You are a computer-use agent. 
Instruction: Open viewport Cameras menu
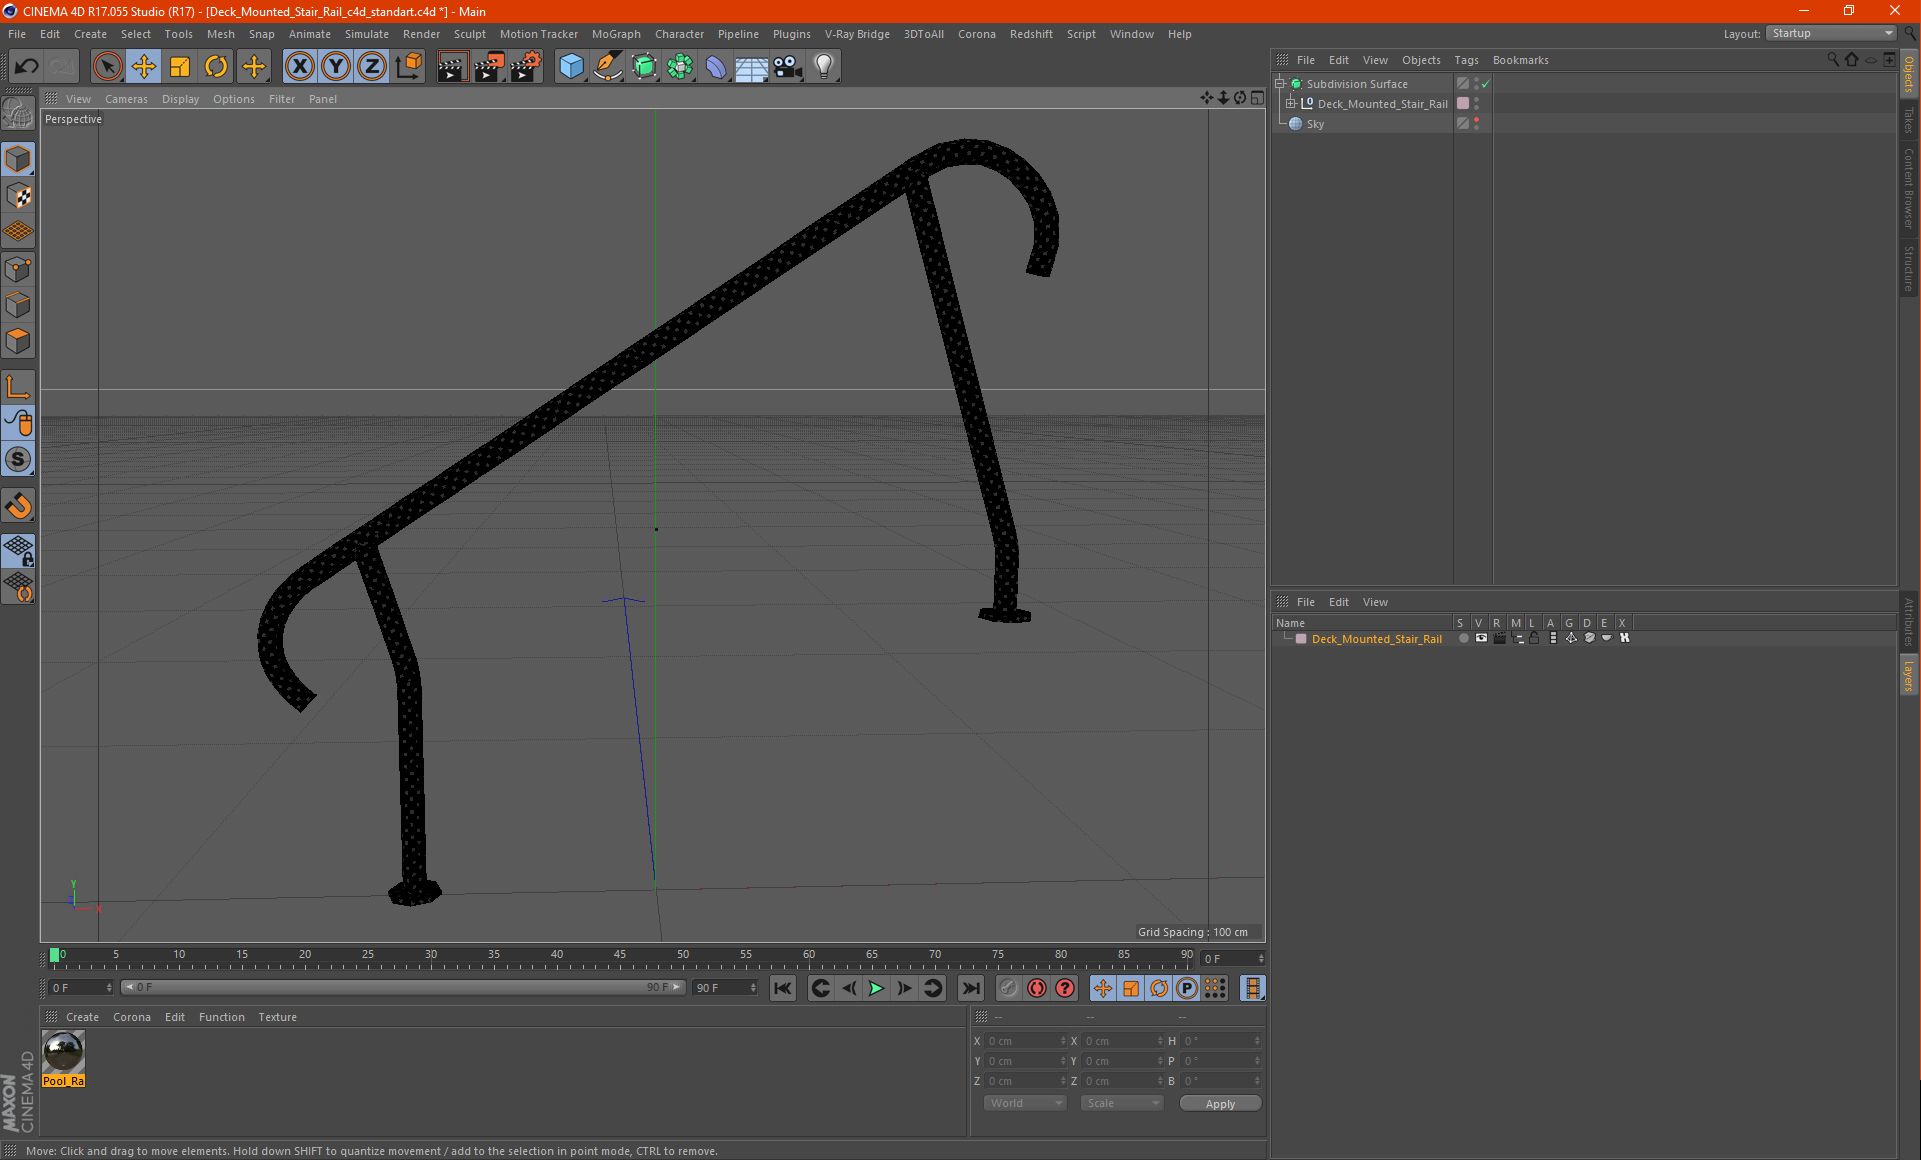pos(126,99)
